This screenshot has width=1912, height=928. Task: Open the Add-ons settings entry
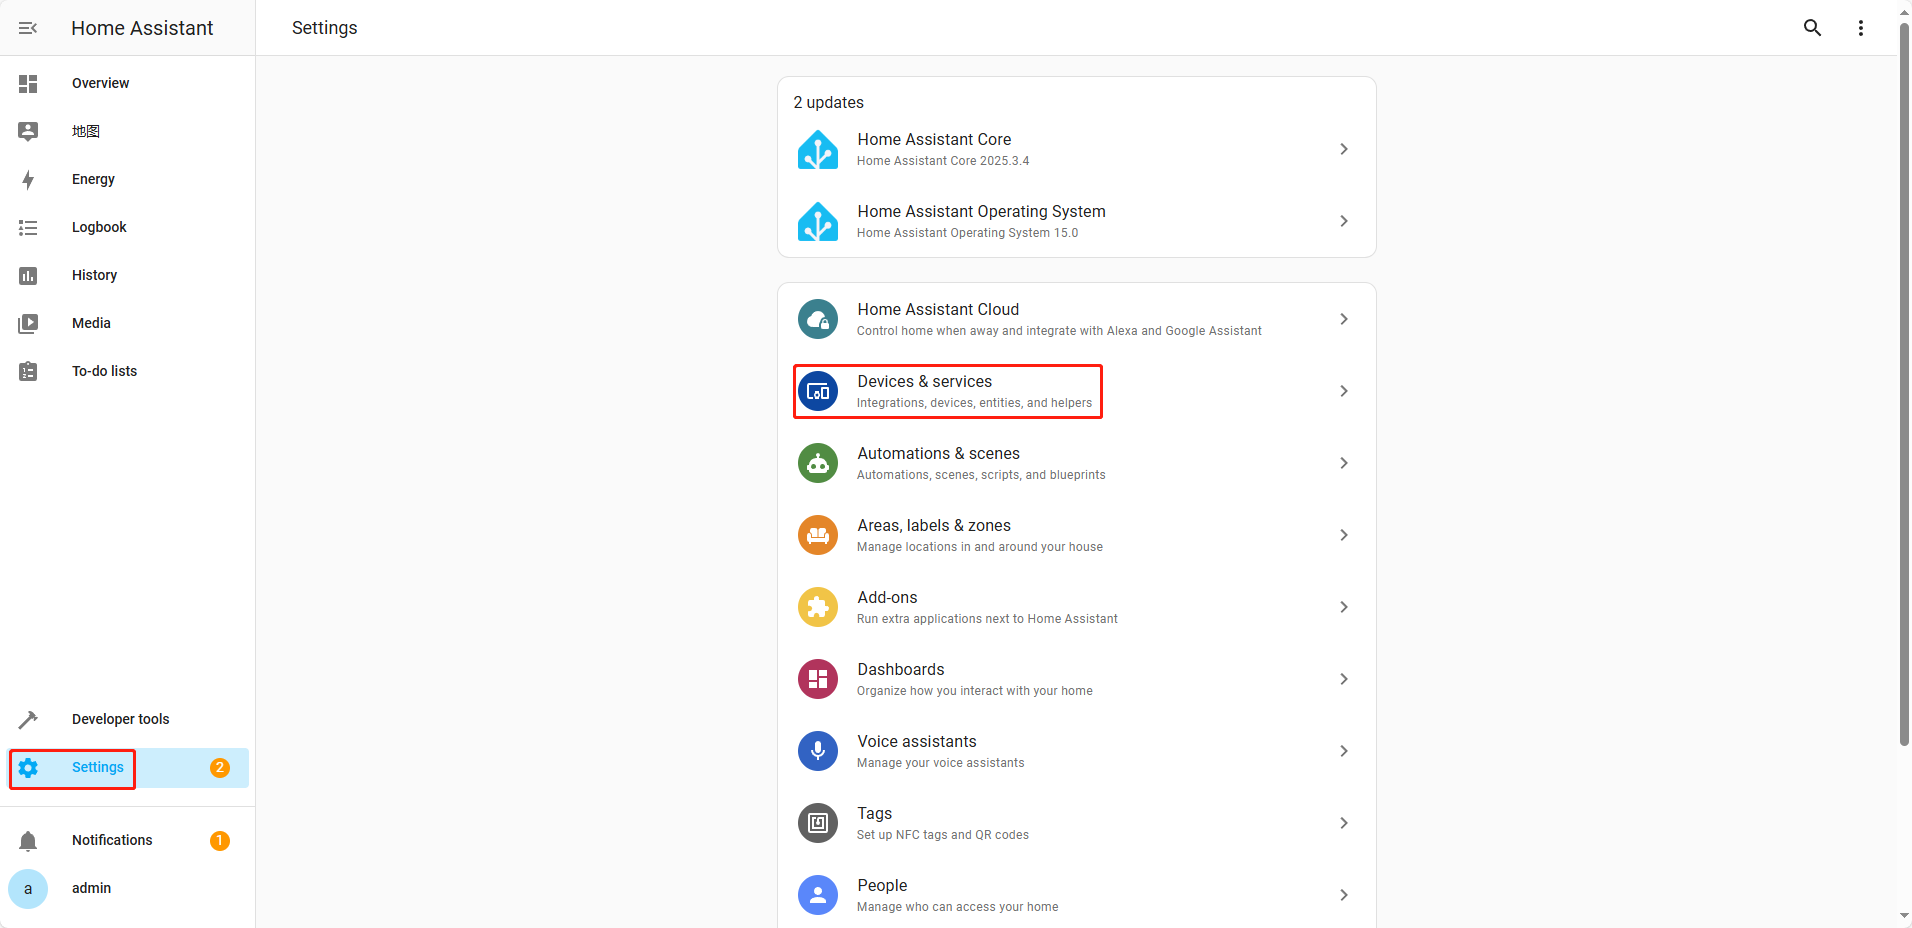(x=1076, y=608)
